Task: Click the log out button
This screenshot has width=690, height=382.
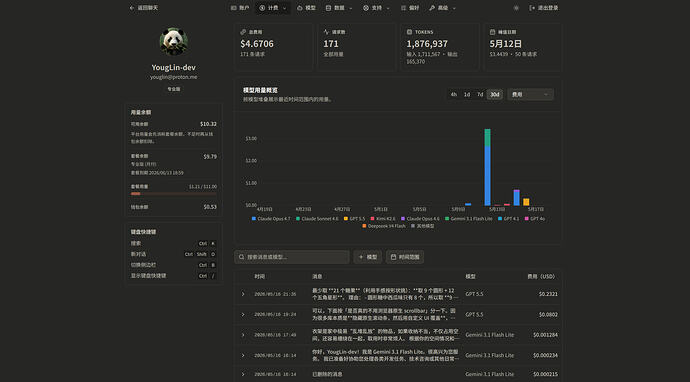Action: pos(543,8)
